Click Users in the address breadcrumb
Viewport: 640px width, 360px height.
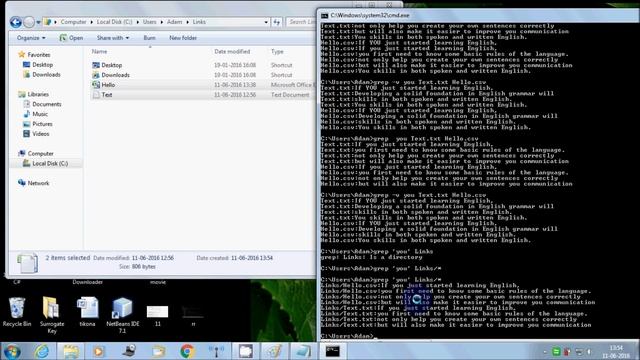(149, 22)
